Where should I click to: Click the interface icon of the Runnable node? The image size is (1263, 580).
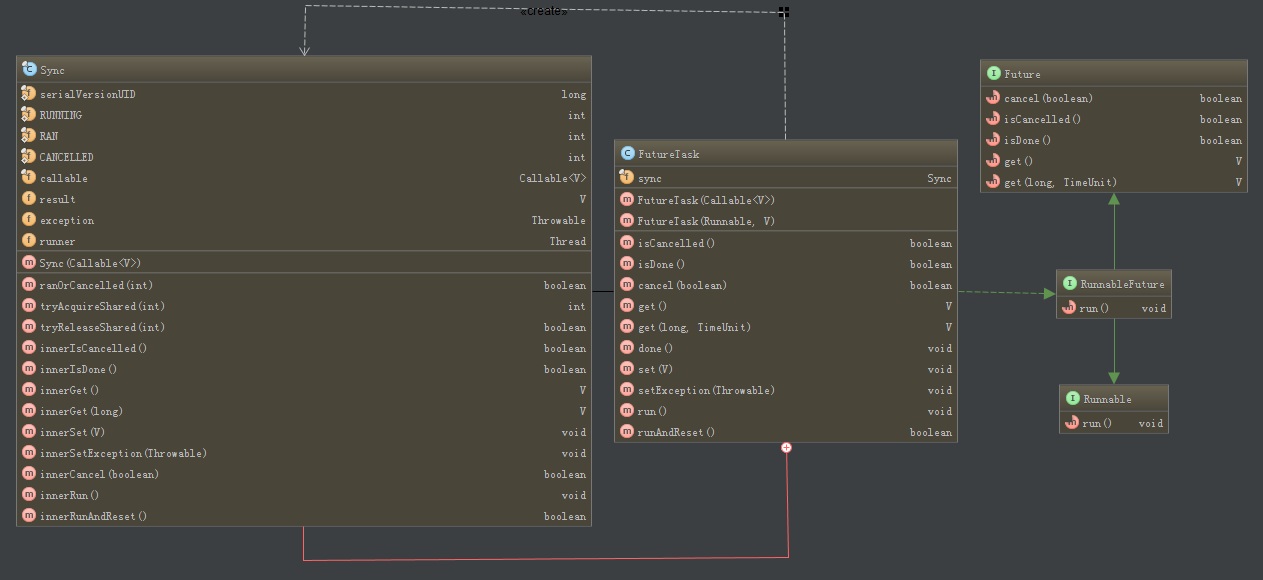(1072, 399)
